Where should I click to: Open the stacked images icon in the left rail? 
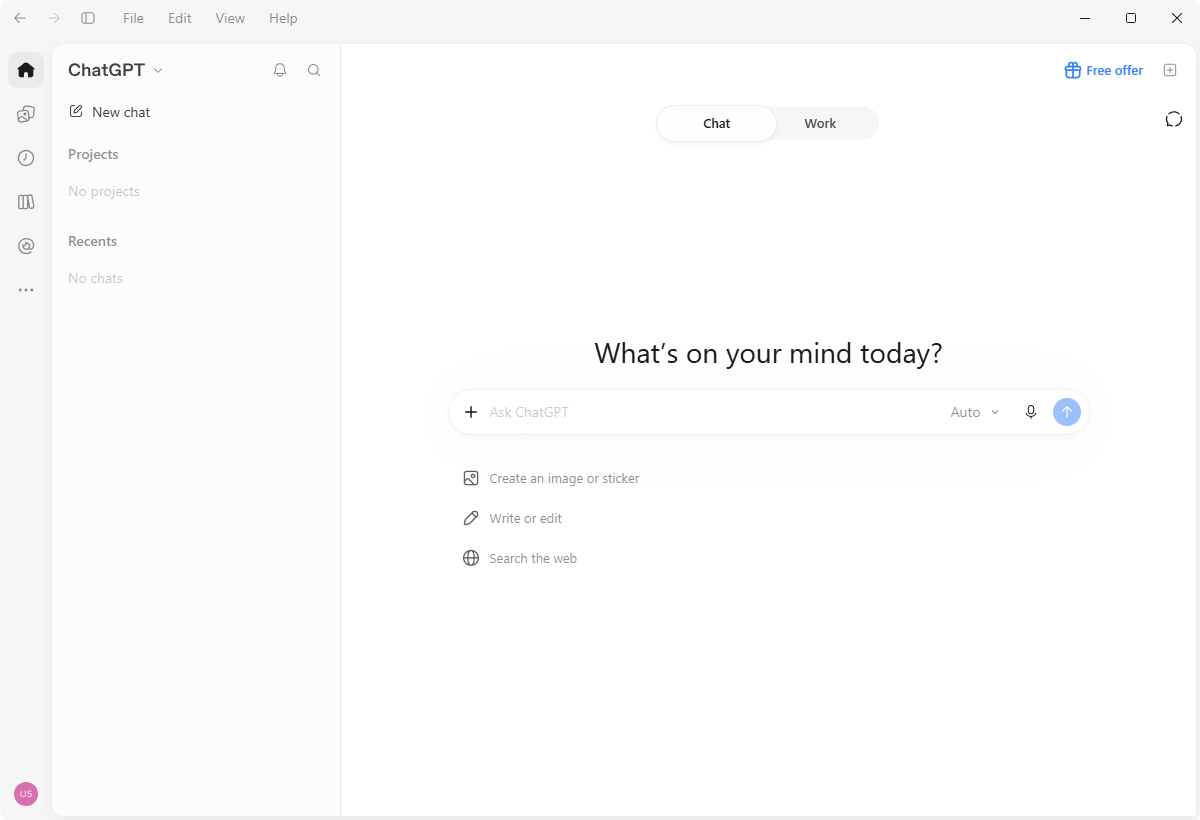26,114
